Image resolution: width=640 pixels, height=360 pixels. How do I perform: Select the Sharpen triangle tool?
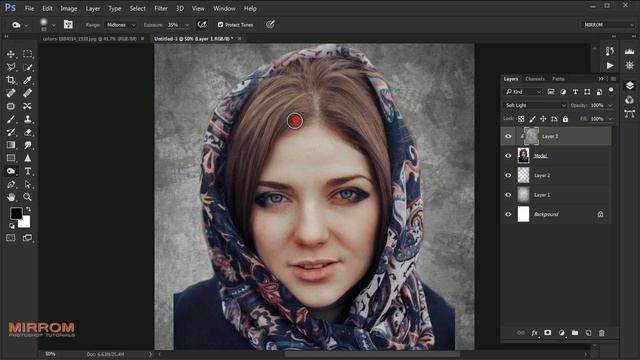click(27, 158)
